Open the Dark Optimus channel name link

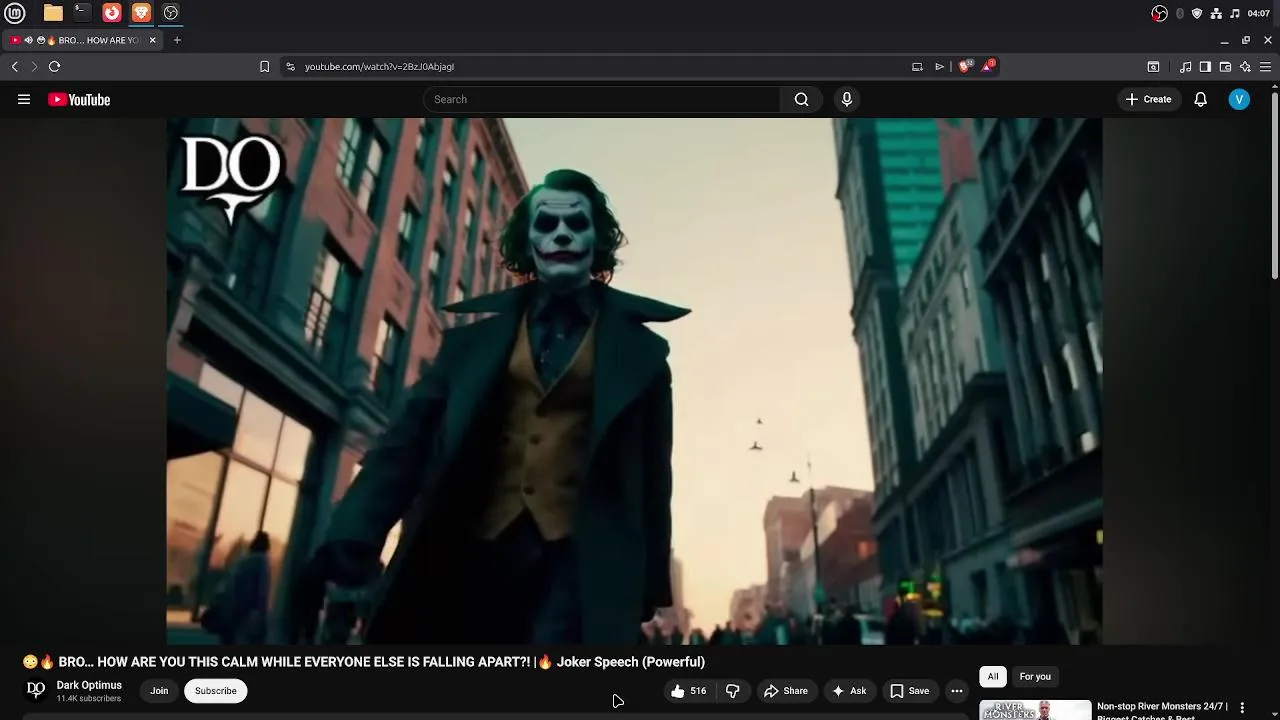pyautogui.click(x=89, y=685)
